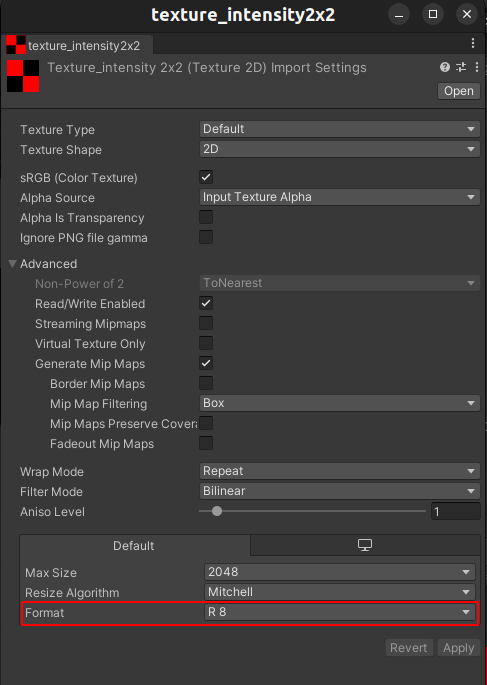Open the Format R 8 dropdown

(x=339, y=612)
